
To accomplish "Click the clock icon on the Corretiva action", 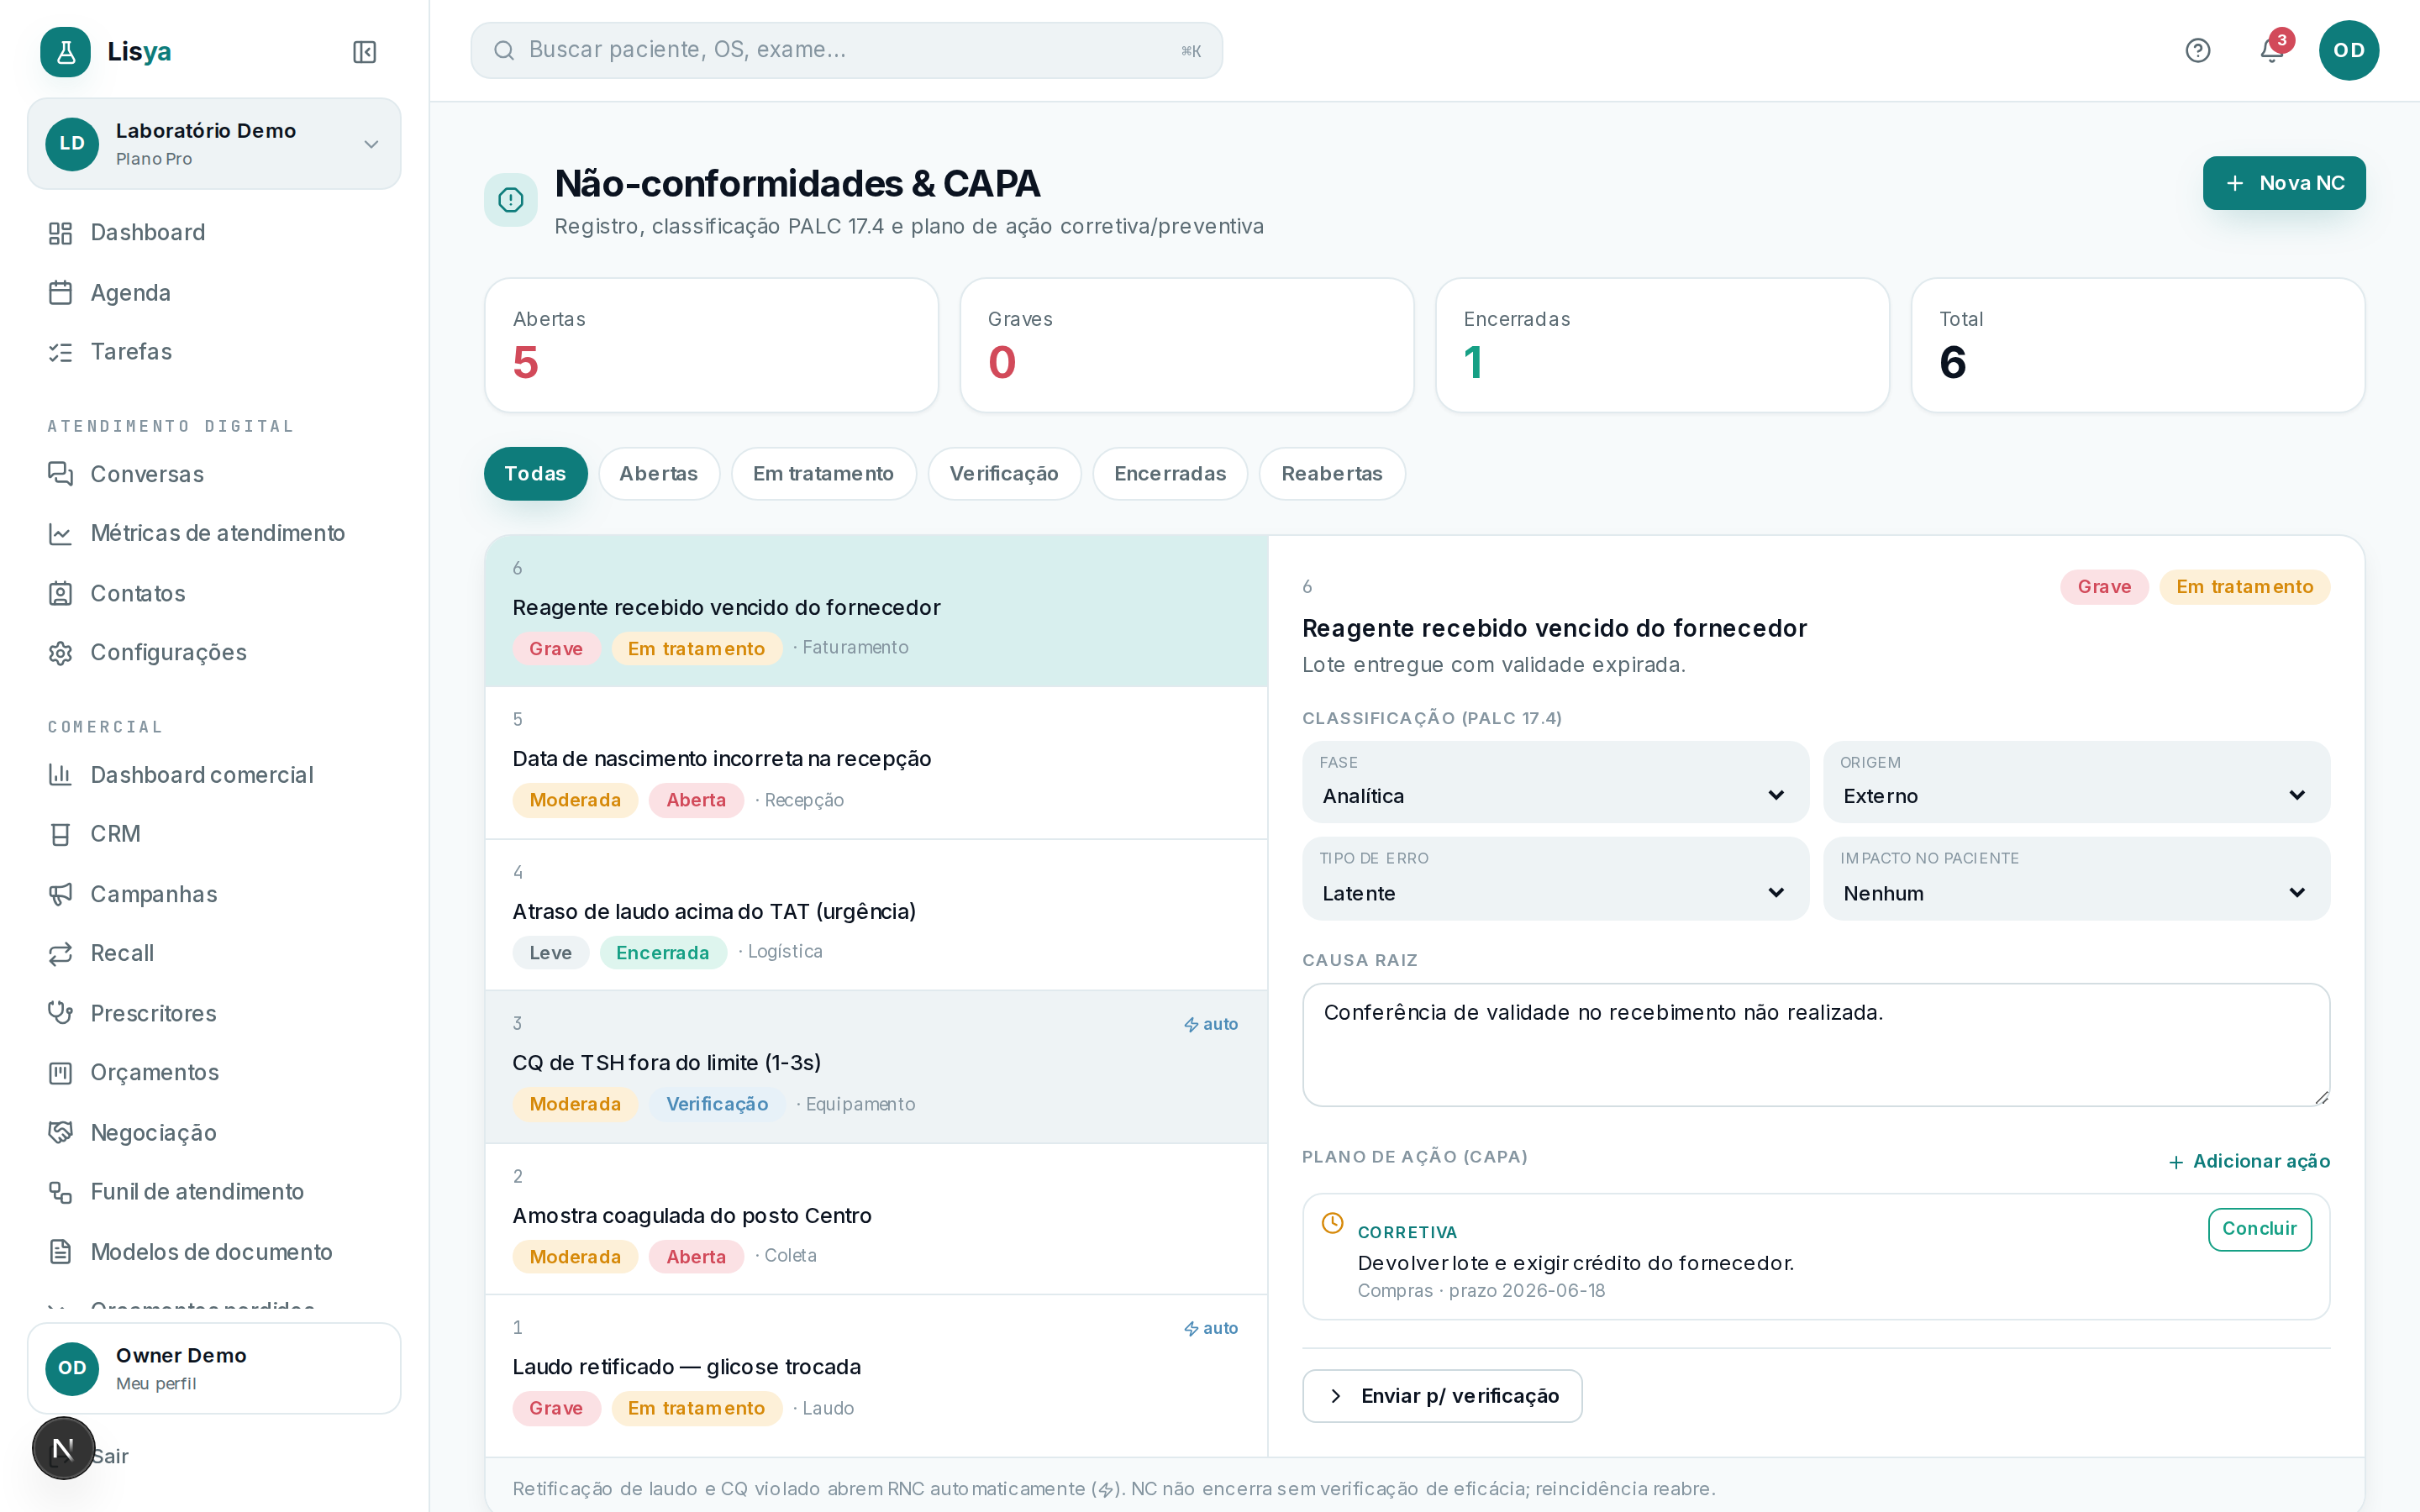I will coord(1332,1222).
